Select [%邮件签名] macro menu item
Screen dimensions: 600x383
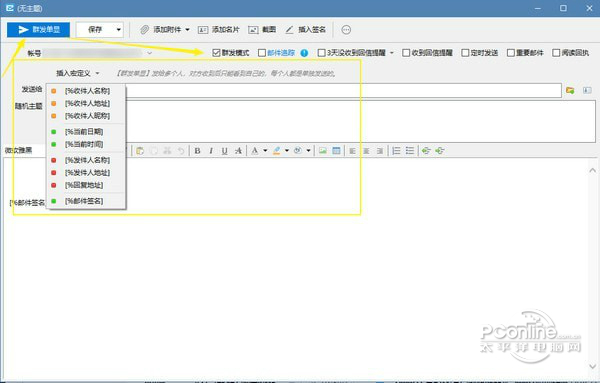click(x=86, y=201)
